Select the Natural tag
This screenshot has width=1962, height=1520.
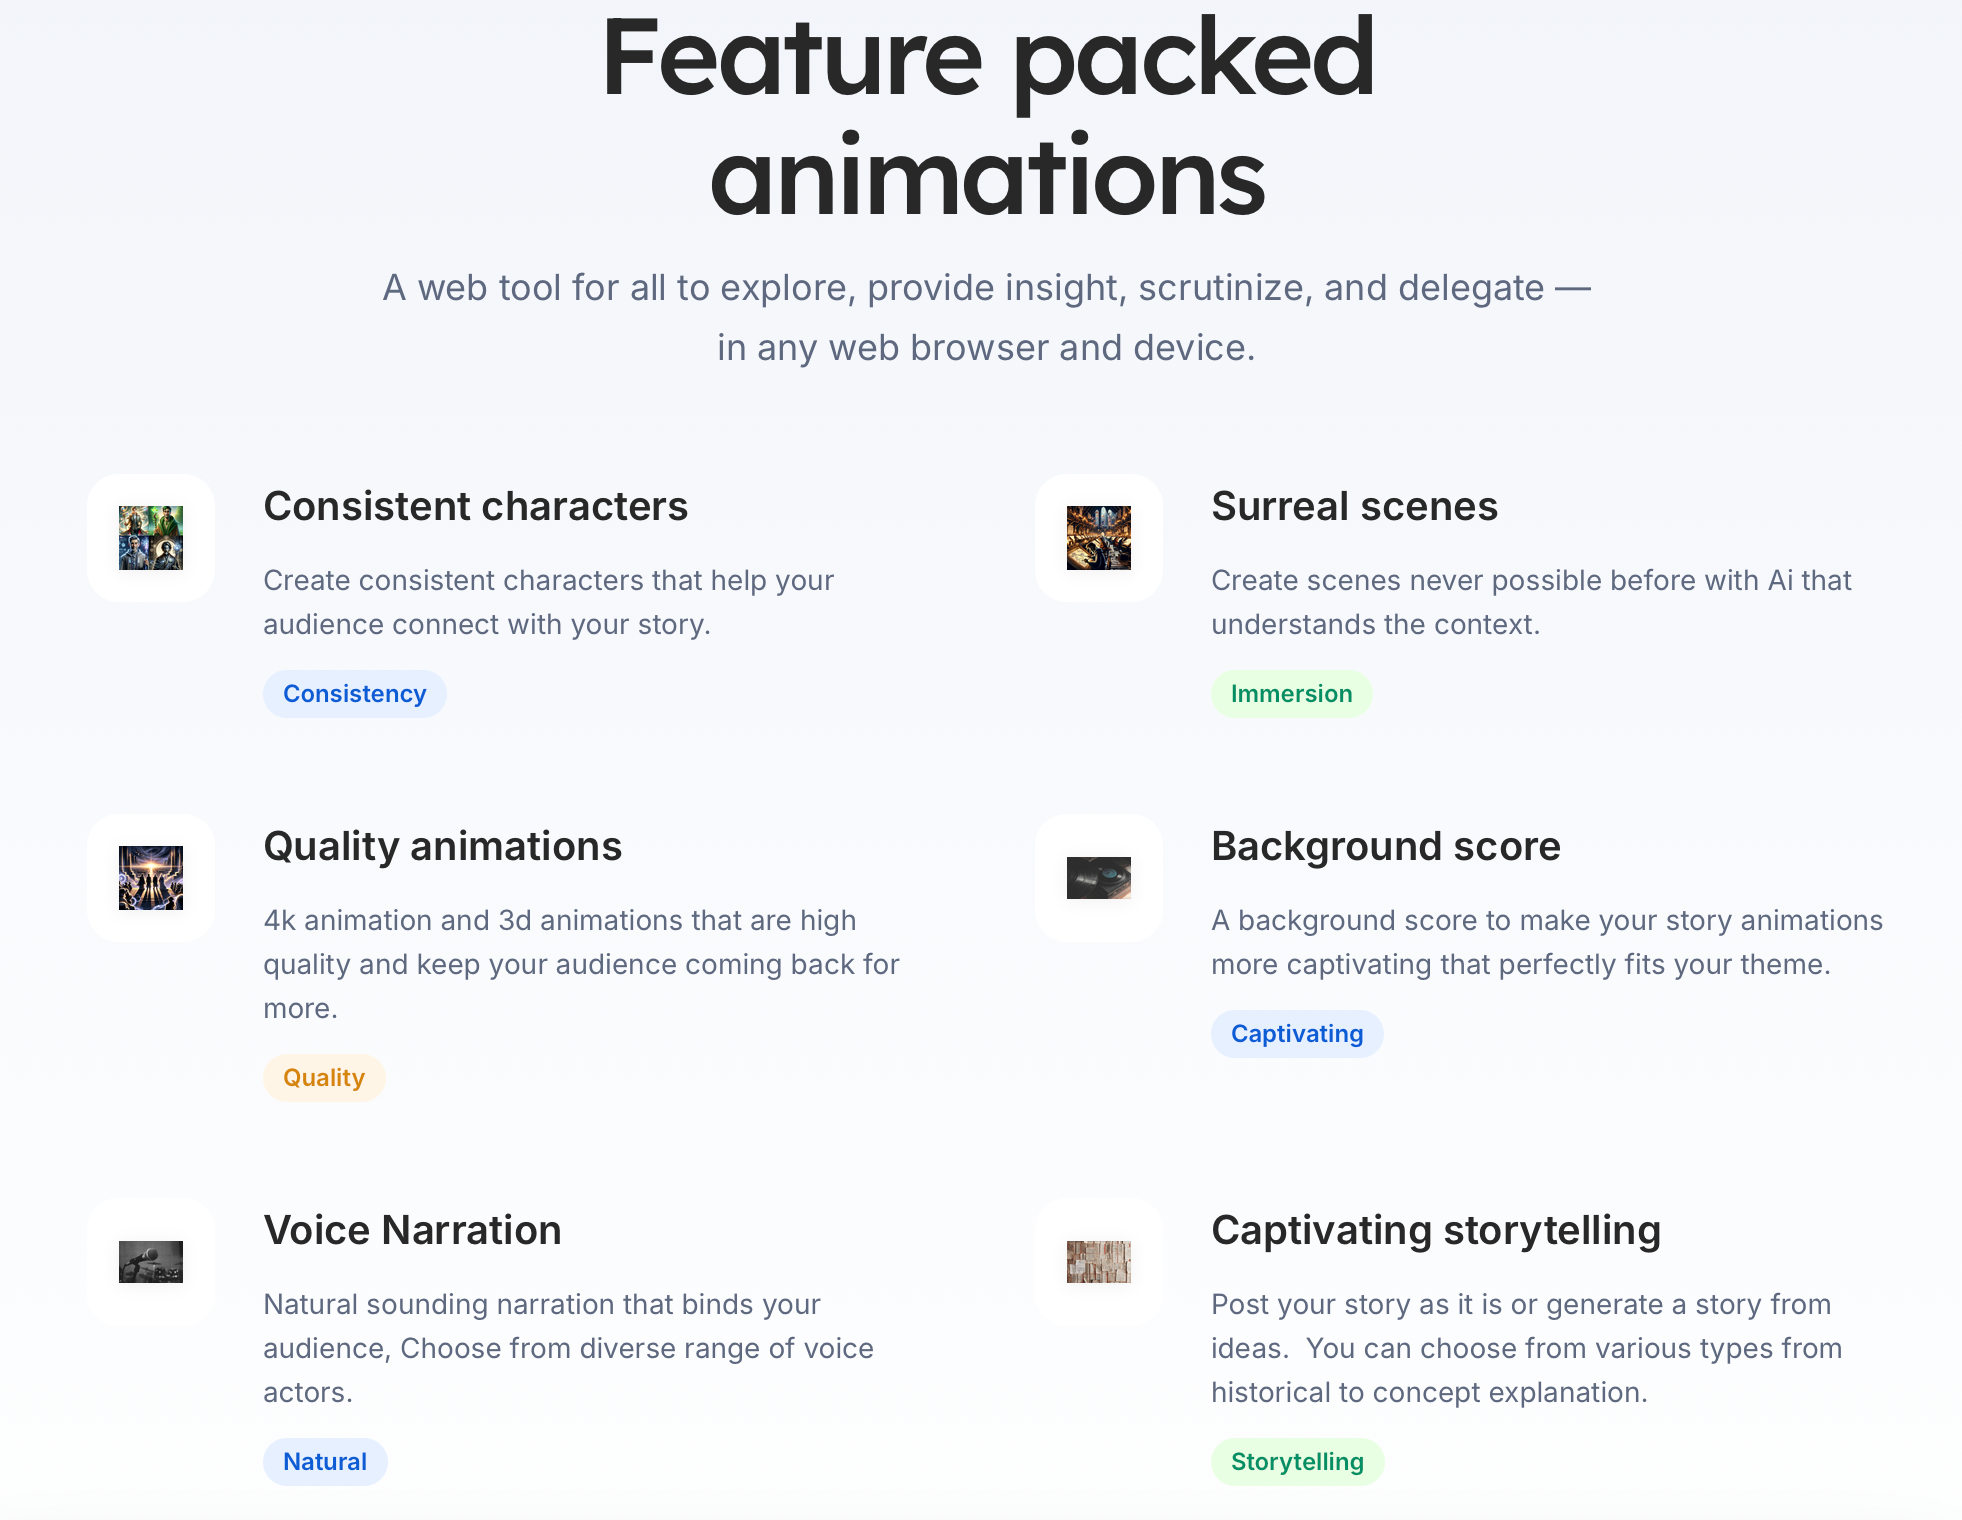[x=325, y=1462]
